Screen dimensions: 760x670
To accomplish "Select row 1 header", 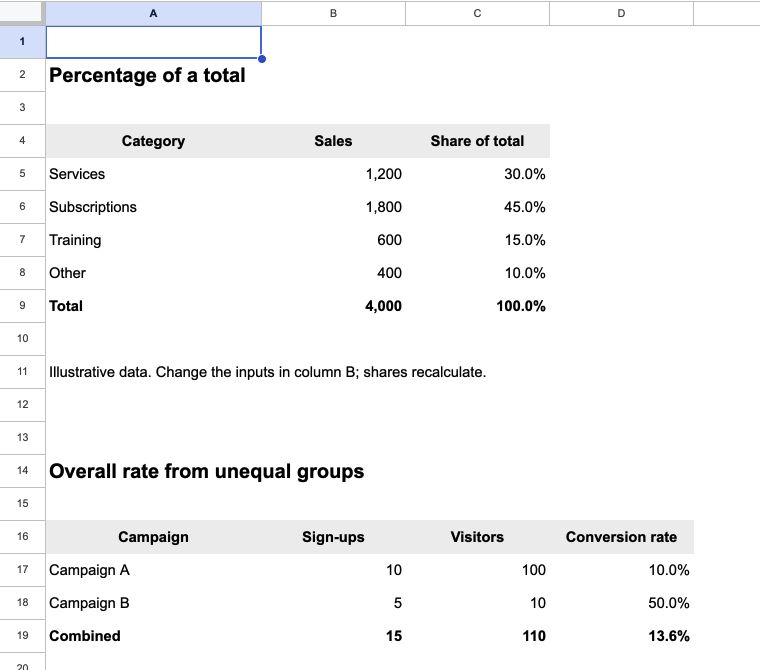I will point(22,42).
